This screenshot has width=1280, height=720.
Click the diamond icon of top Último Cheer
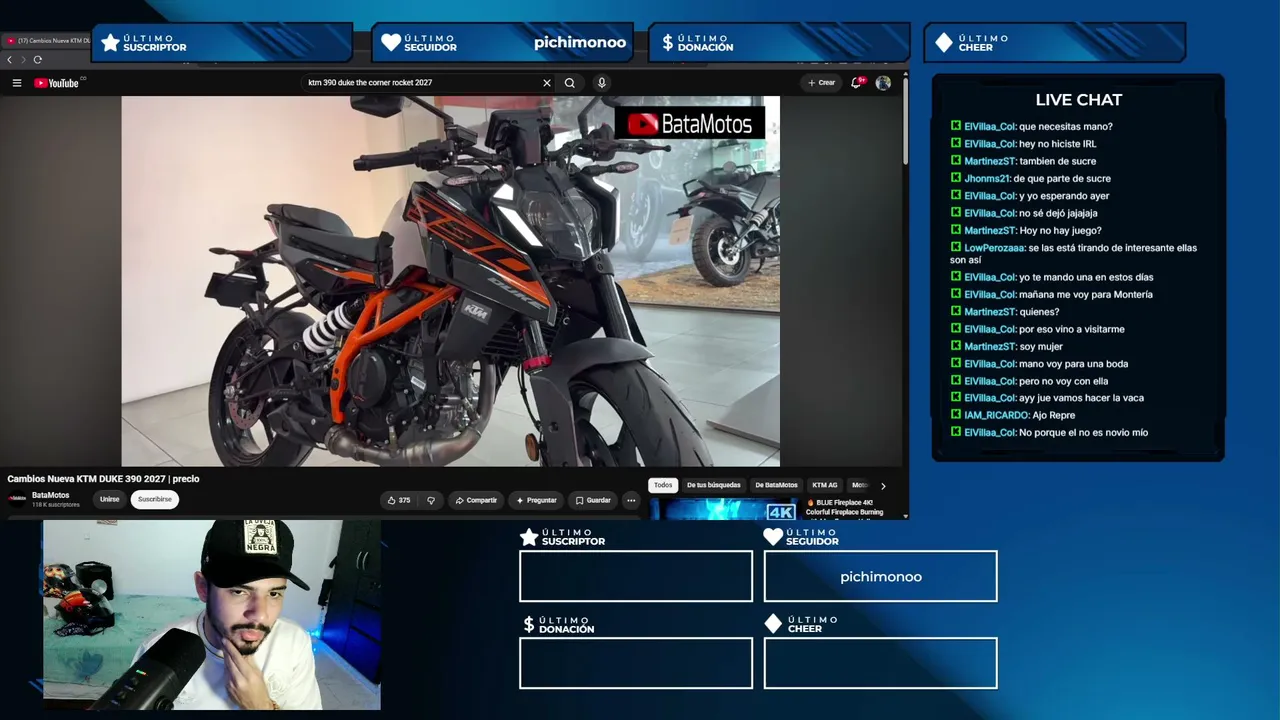click(944, 43)
